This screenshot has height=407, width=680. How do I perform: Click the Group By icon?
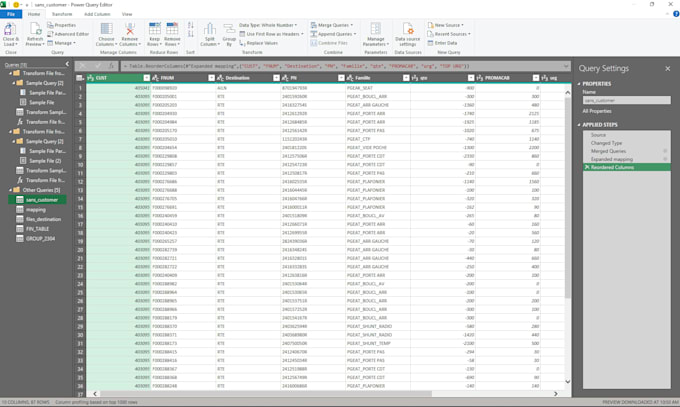[x=229, y=30]
